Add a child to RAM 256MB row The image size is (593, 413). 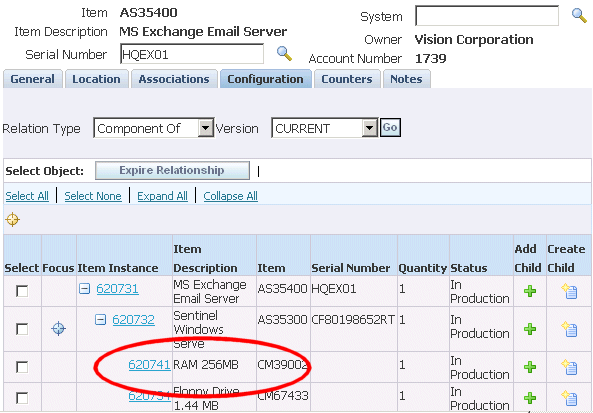point(530,367)
